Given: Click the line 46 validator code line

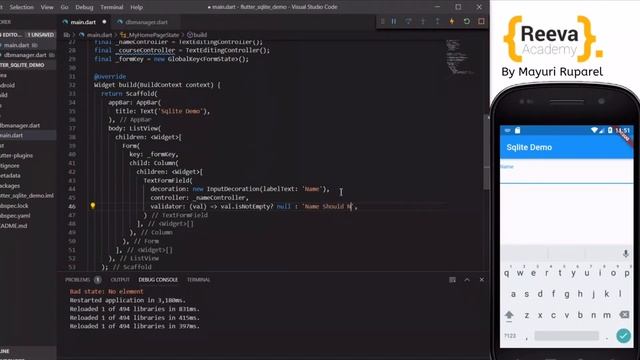Looking at the screenshot, I should pyautogui.click(x=254, y=207).
